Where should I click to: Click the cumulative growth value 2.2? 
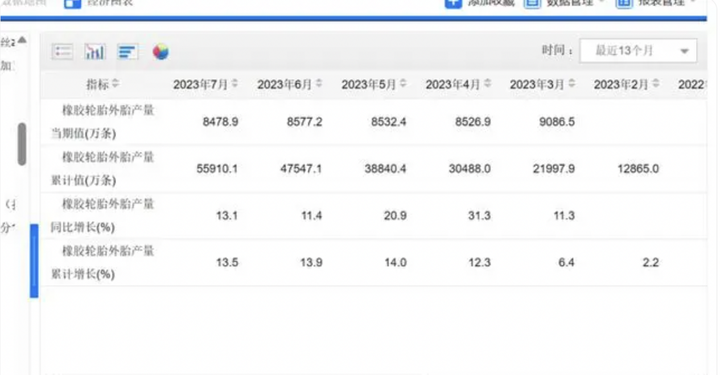(651, 263)
